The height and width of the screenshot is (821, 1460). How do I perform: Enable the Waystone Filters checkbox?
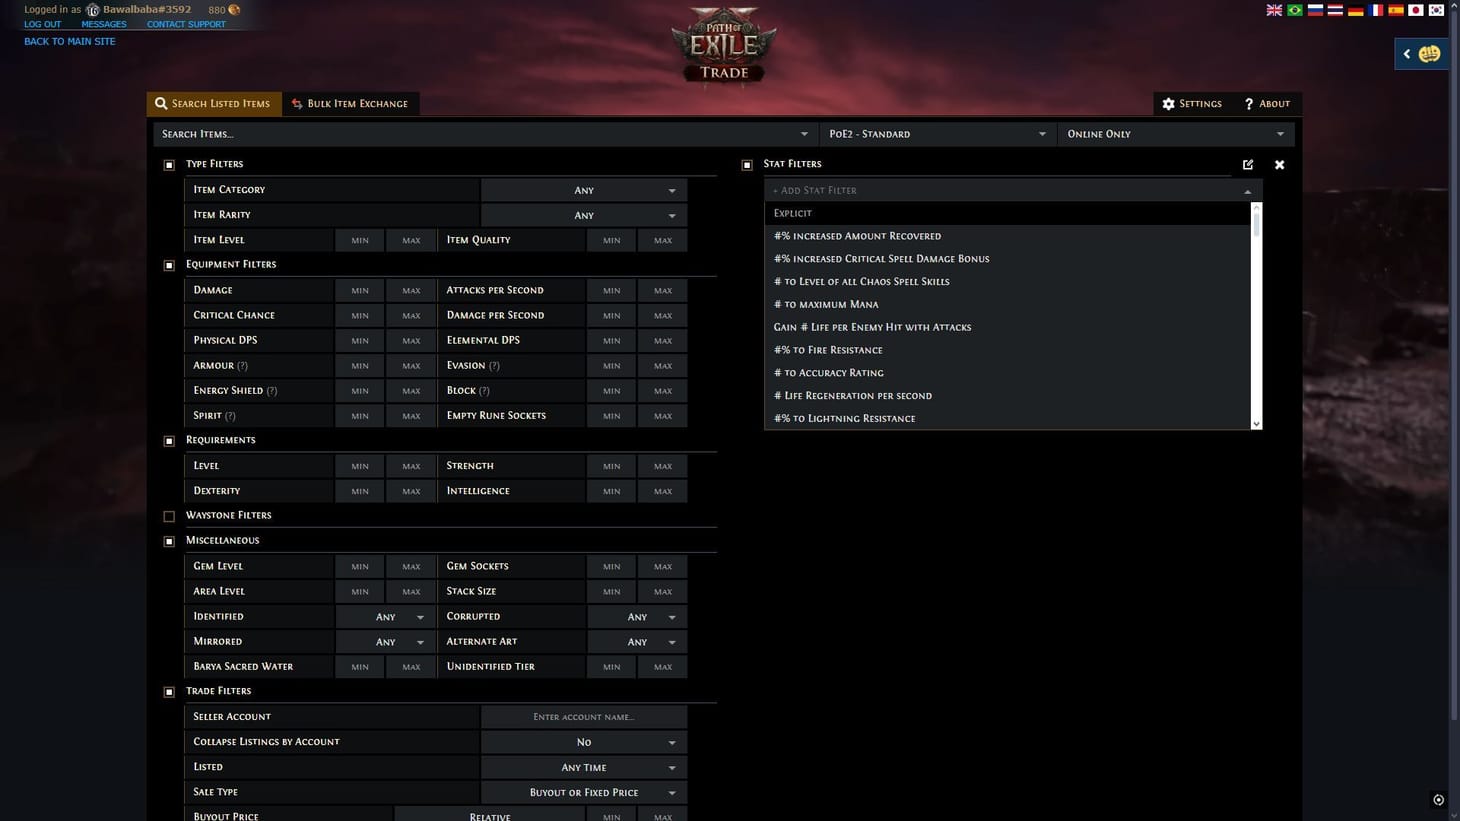[x=169, y=516]
